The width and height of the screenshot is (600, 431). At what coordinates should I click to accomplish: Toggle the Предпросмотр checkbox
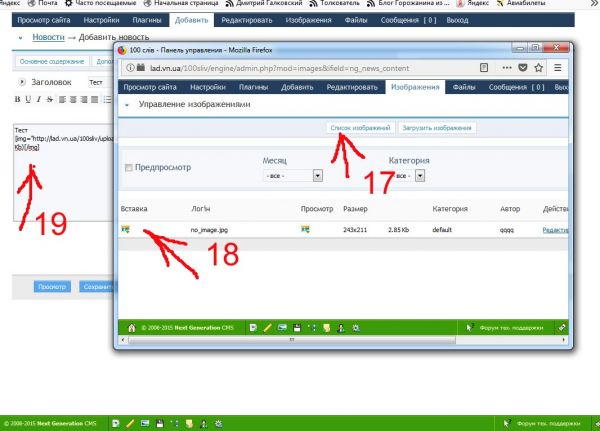point(129,168)
